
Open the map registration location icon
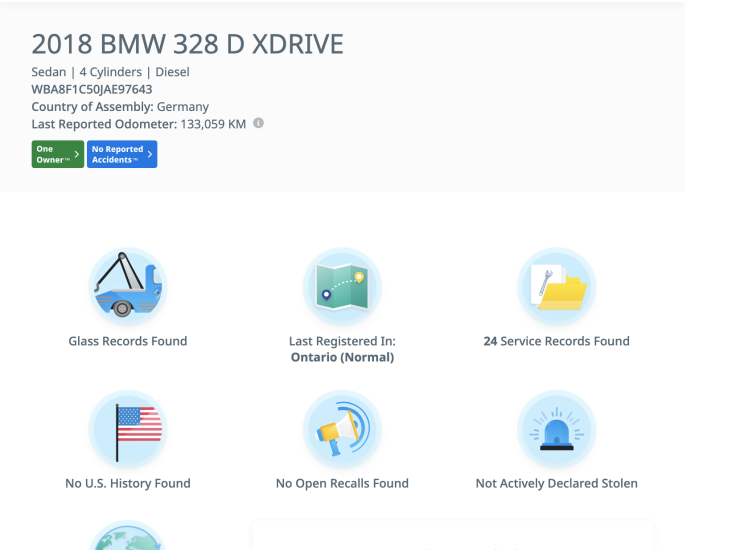pyautogui.click(x=342, y=286)
